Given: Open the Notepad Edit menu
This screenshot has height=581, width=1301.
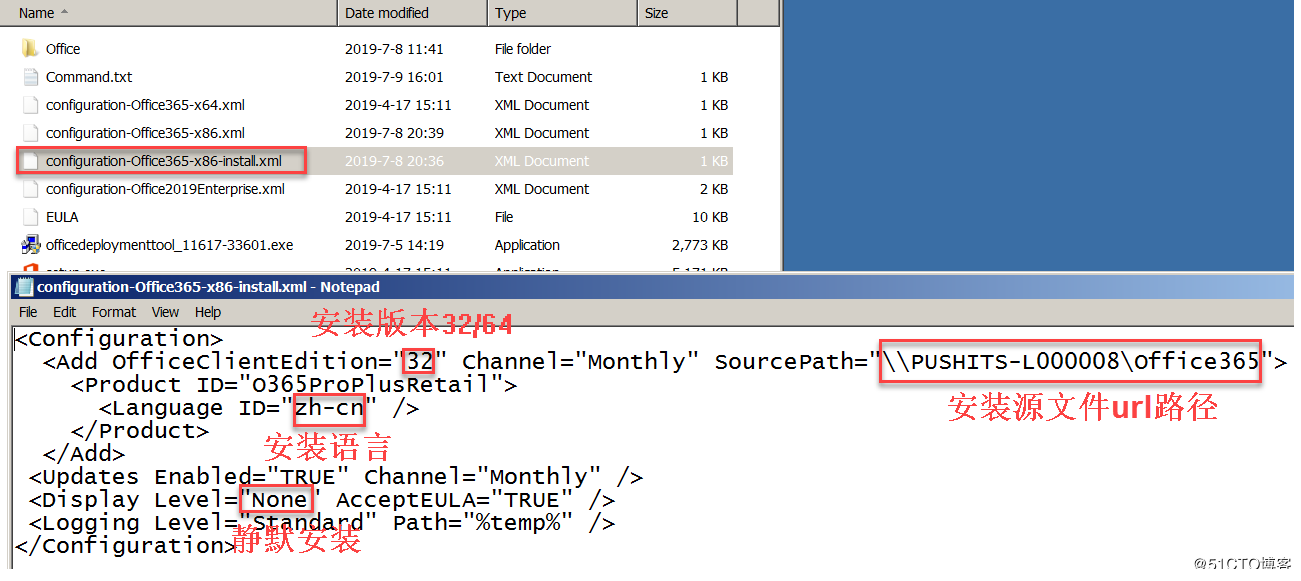Looking at the screenshot, I should [x=64, y=312].
